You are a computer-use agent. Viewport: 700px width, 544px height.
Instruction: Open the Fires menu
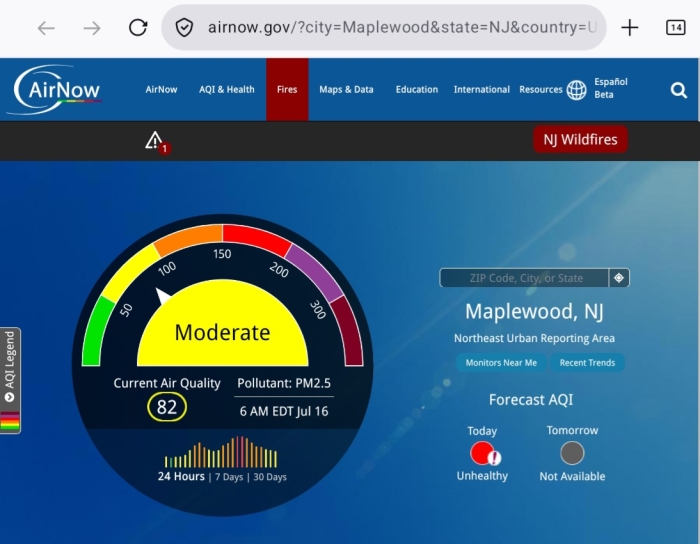coord(287,89)
